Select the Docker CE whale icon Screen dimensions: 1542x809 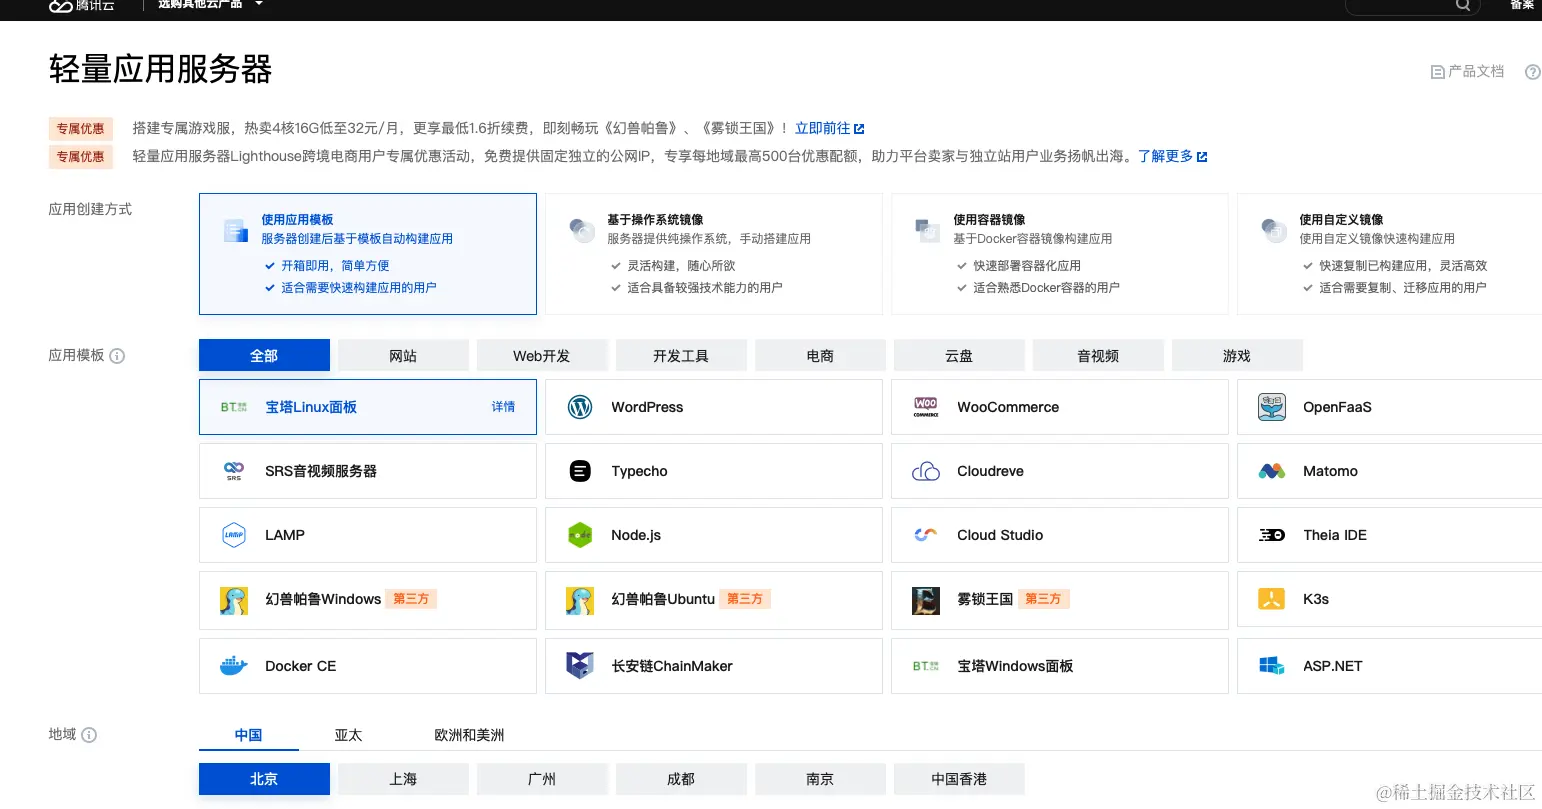point(234,666)
